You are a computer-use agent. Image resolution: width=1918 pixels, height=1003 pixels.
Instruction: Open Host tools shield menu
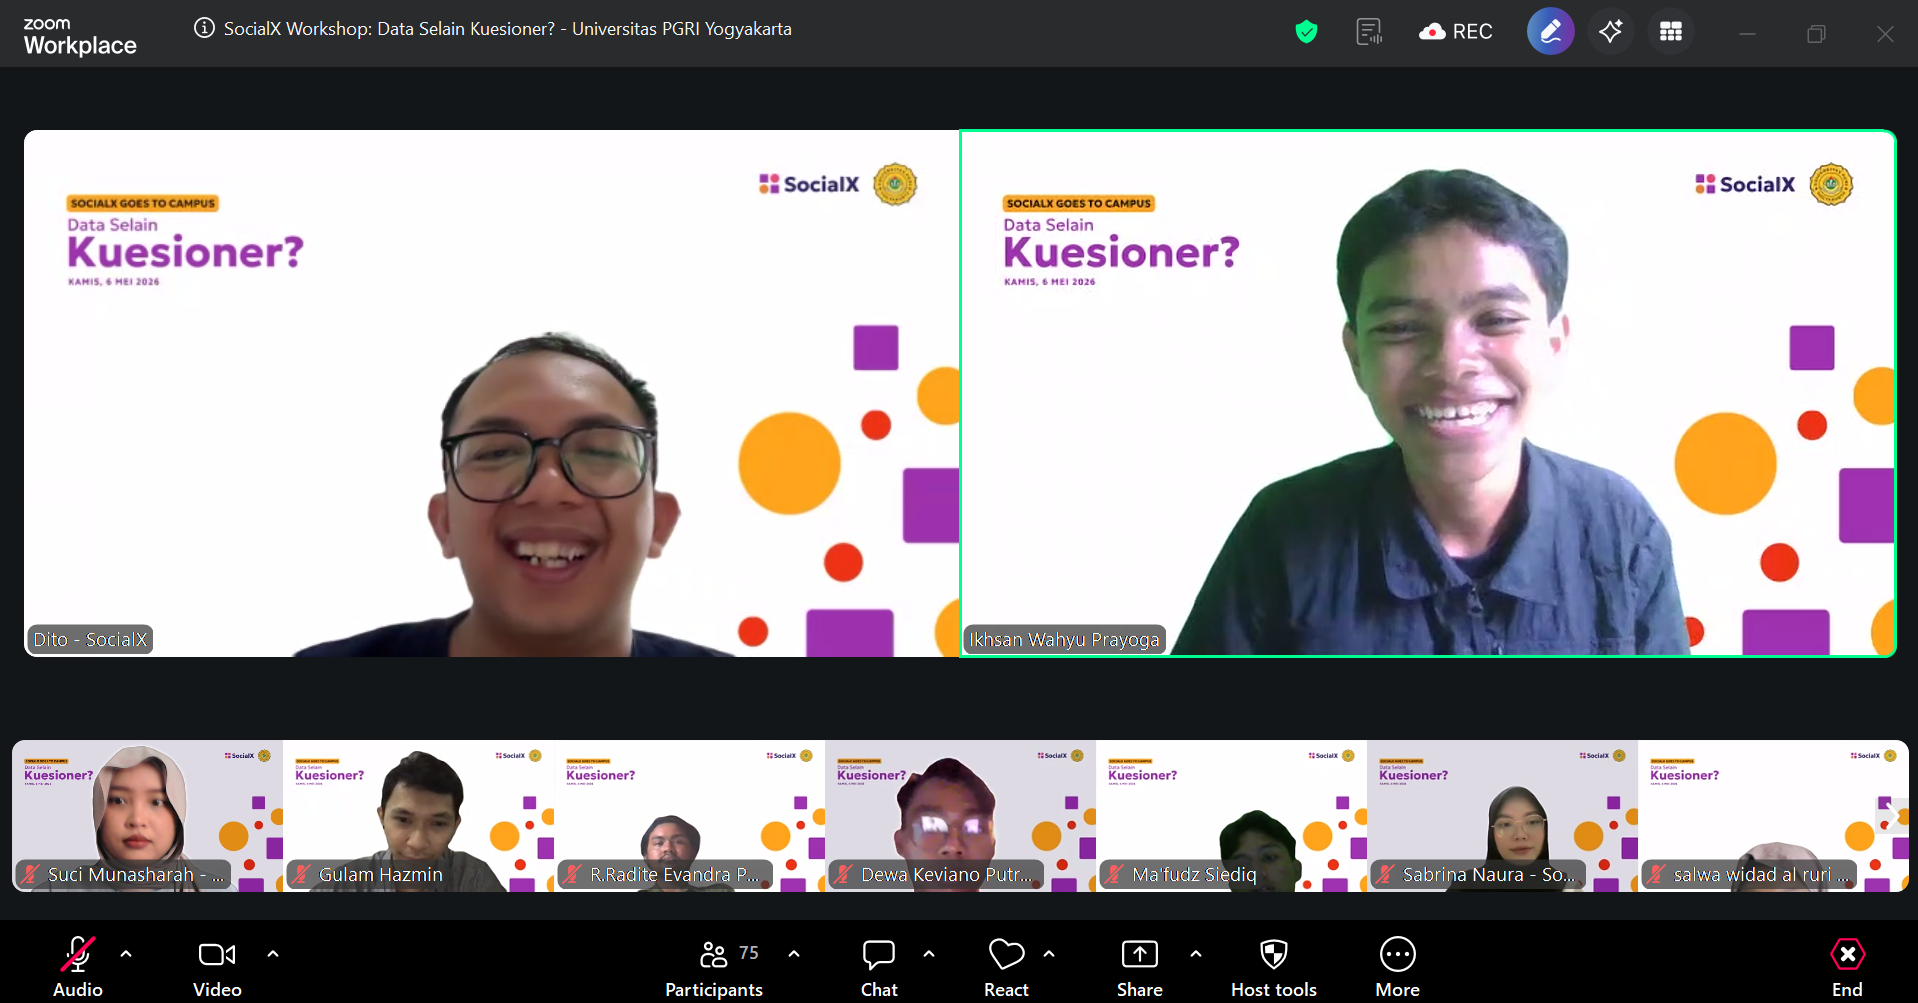coord(1274,966)
